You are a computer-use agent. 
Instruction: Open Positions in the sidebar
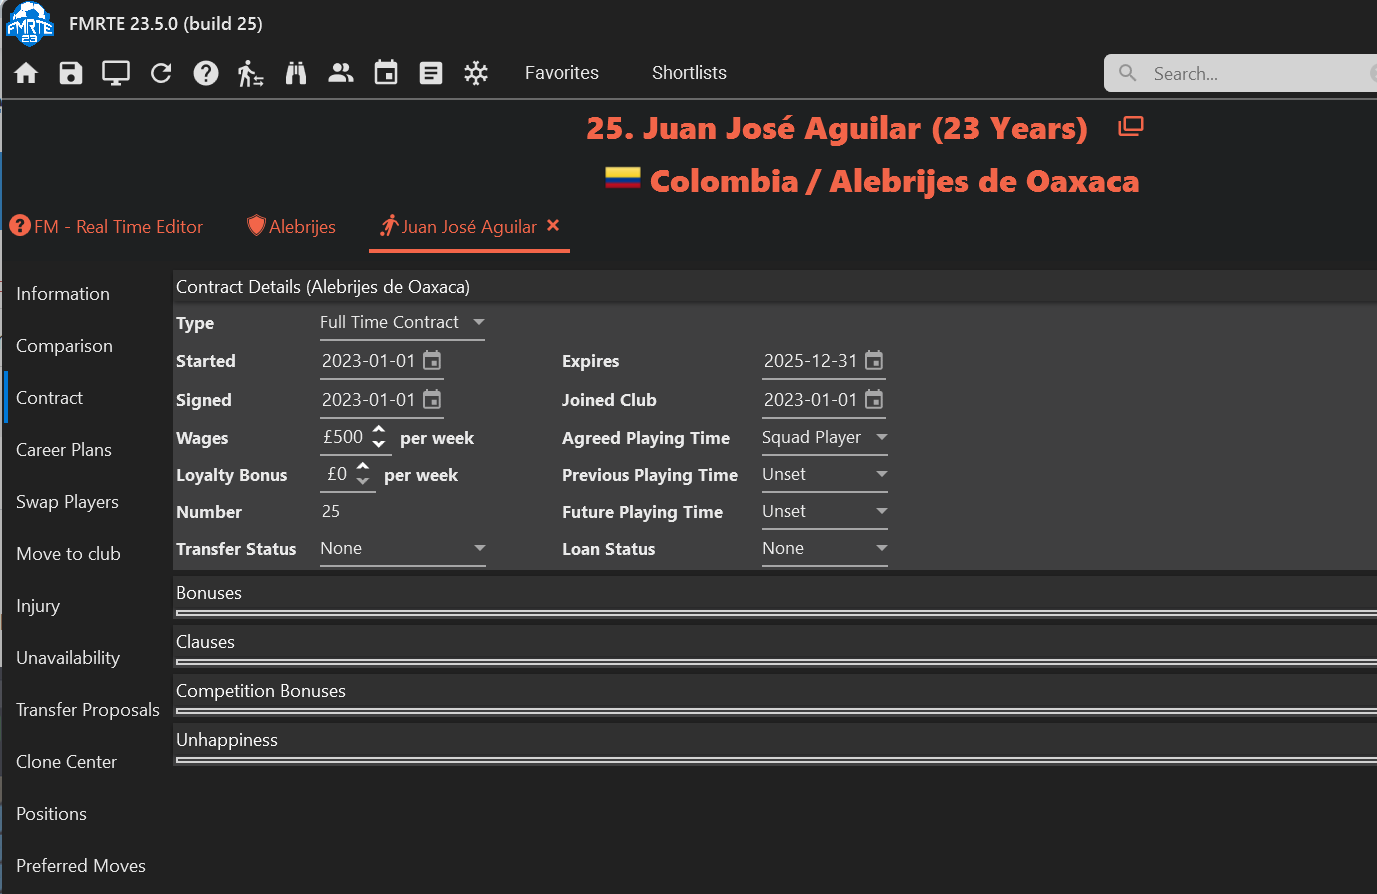coord(51,814)
